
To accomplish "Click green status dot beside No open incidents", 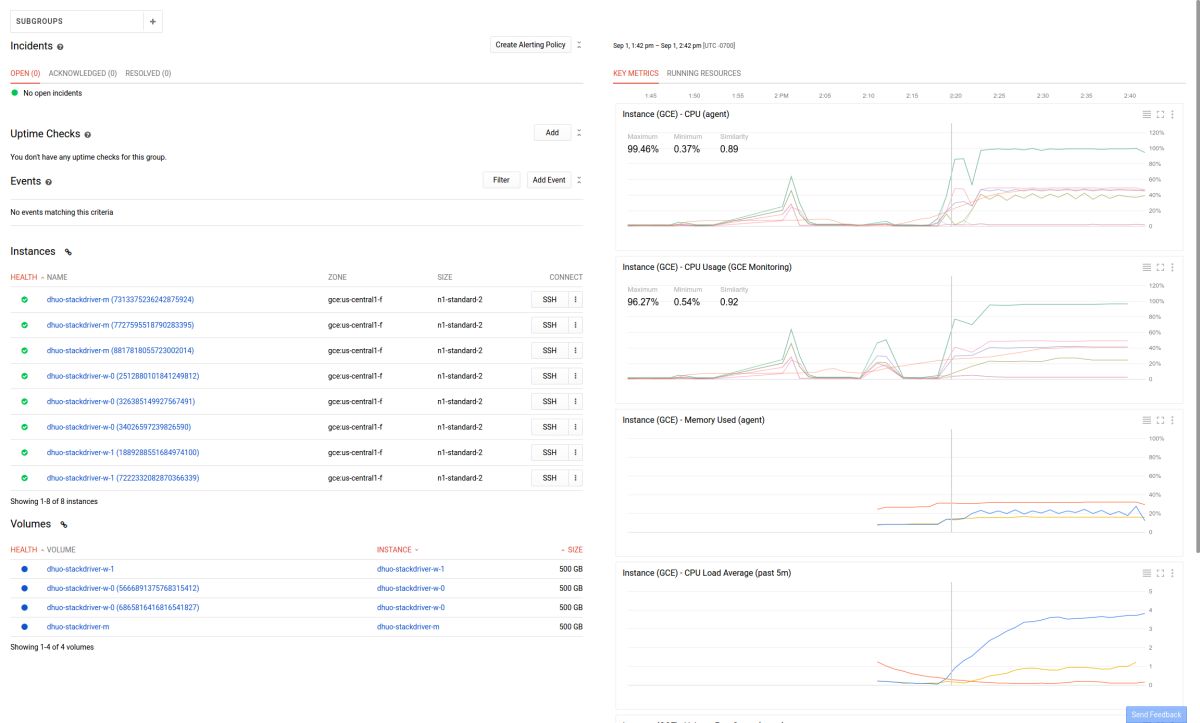I will pyautogui.click(x=15, y=93).
